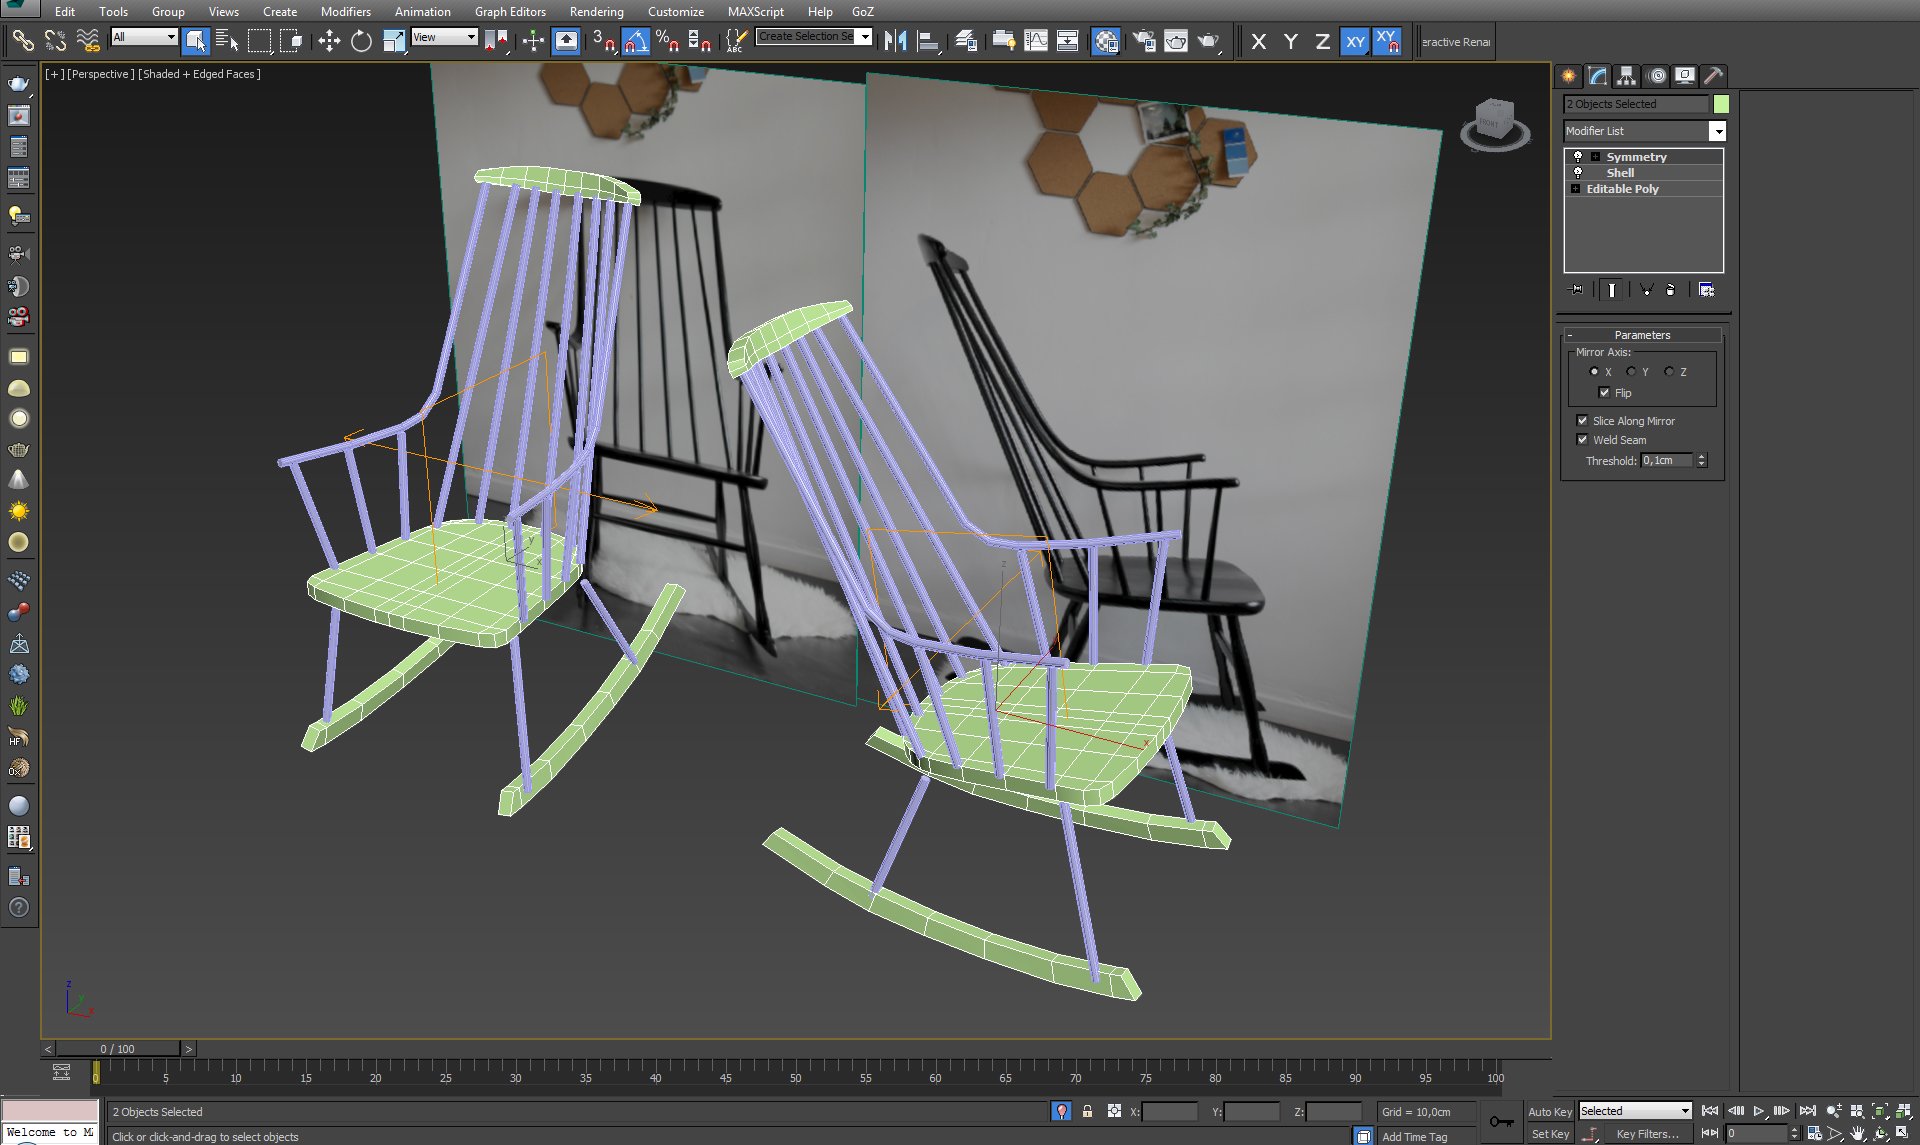
Task: Toggle Slice Along Mirror checkbox
Action: [x=1582, y=421]
